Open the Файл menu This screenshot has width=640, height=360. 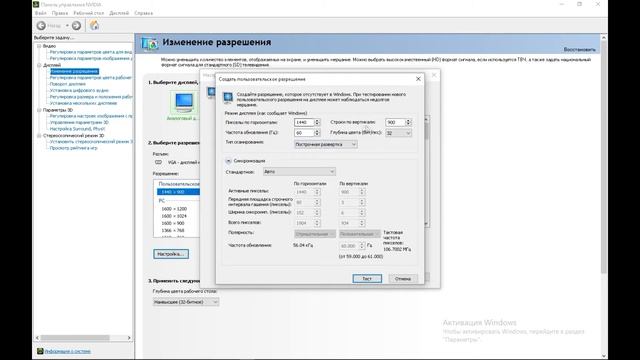40,13
